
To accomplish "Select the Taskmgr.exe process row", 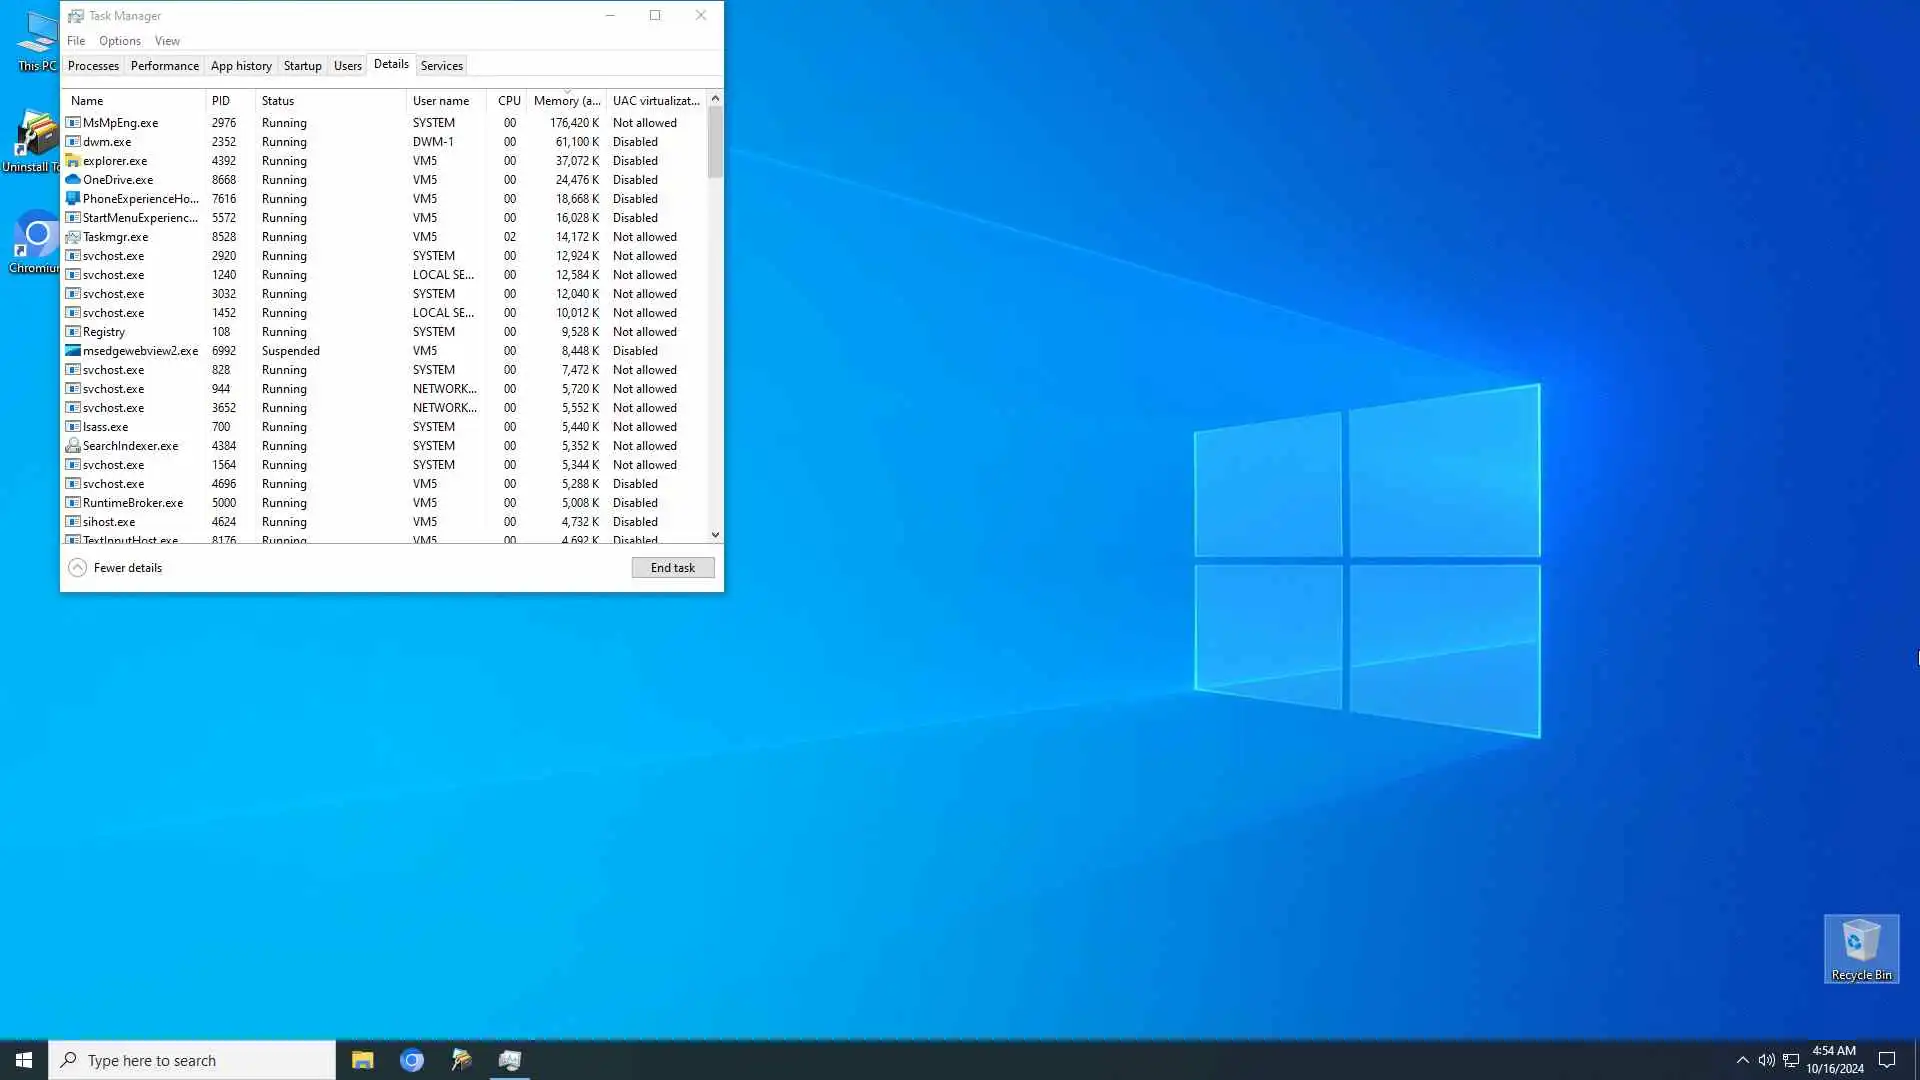I will click(x=116, y=237).
